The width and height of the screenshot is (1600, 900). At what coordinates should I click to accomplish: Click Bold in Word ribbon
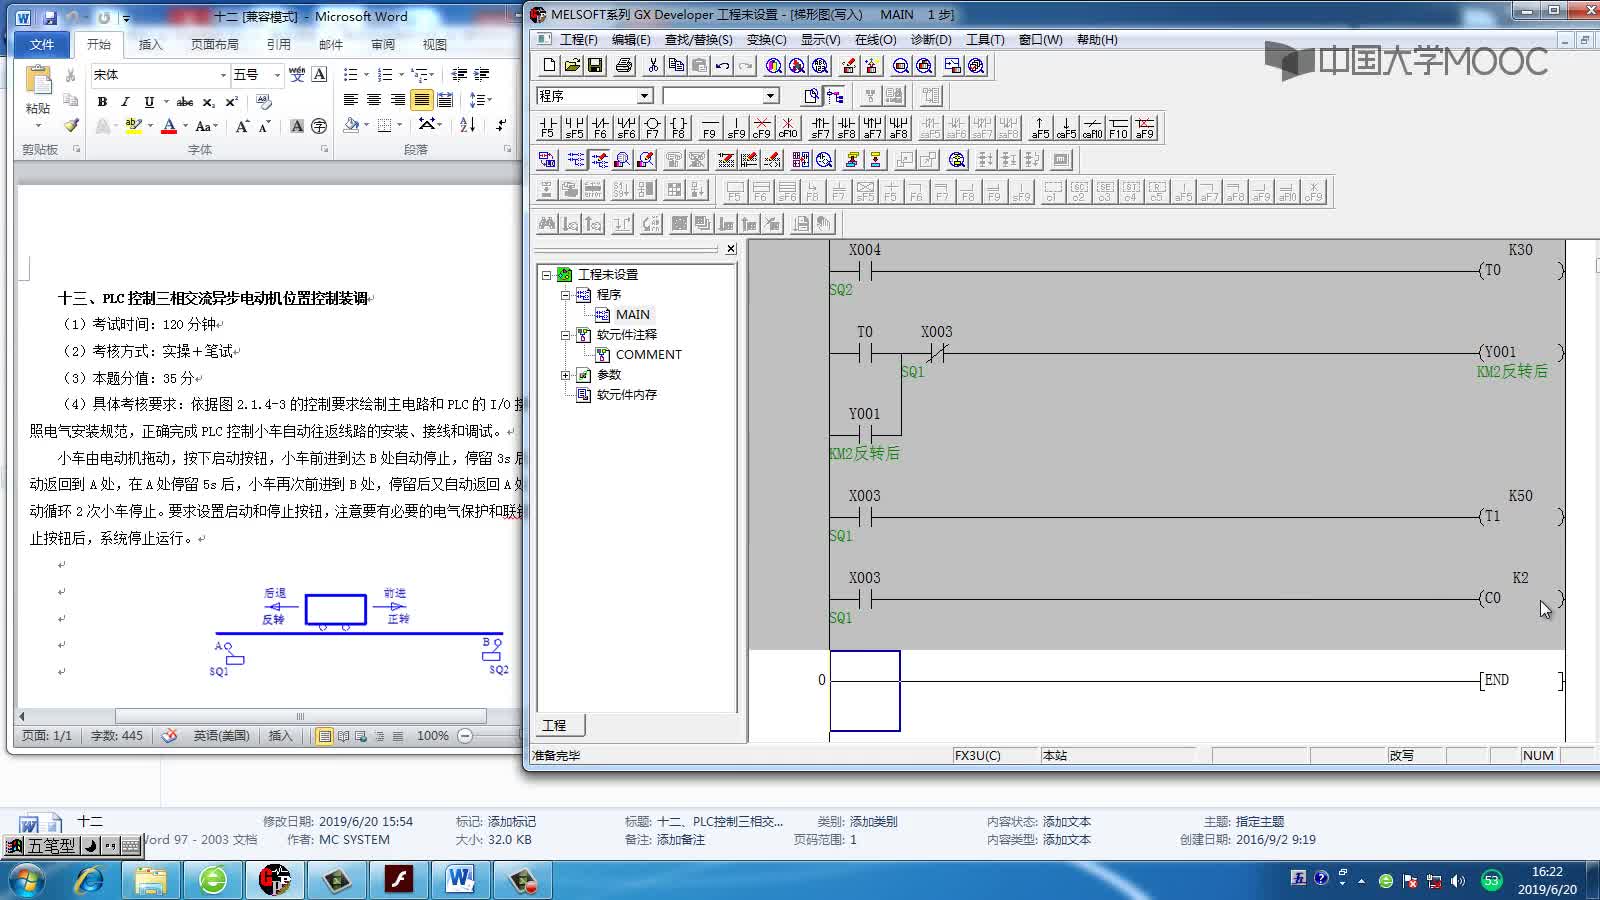pos(102,102)
